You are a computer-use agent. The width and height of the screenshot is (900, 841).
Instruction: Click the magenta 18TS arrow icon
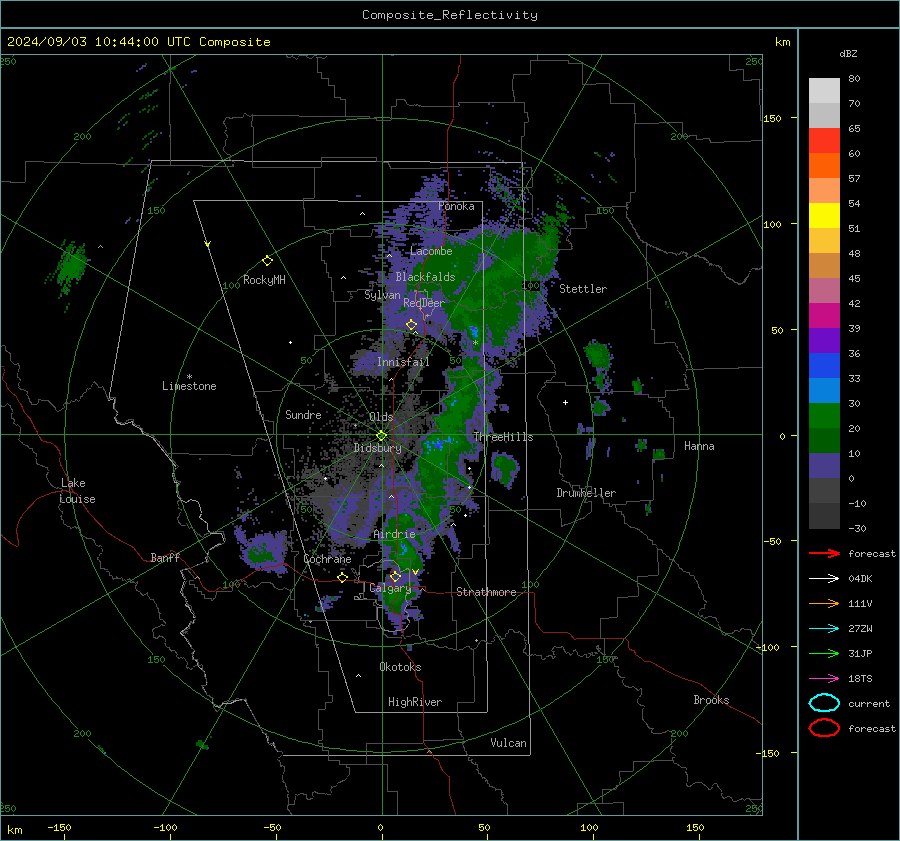(824, 679)
